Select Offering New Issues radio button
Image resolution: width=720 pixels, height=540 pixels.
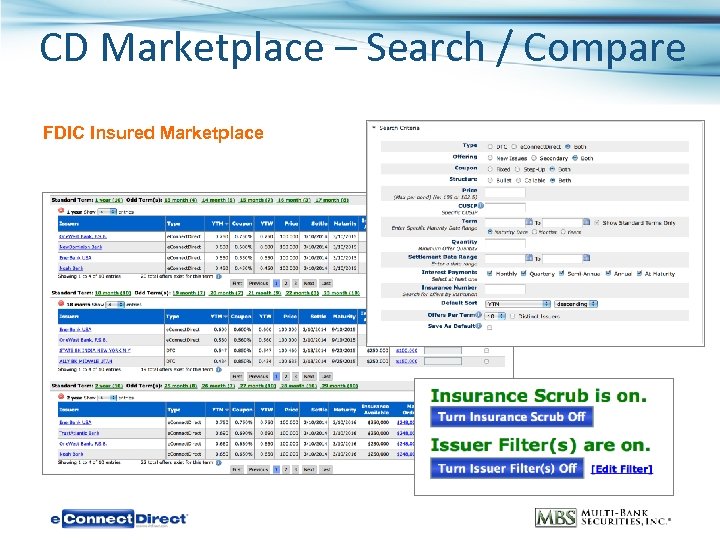490,158
